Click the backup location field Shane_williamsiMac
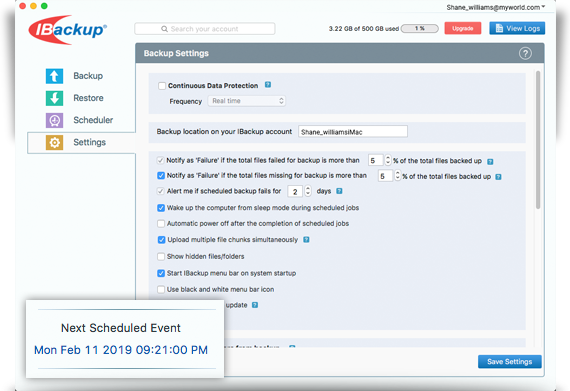 (353, 132)
